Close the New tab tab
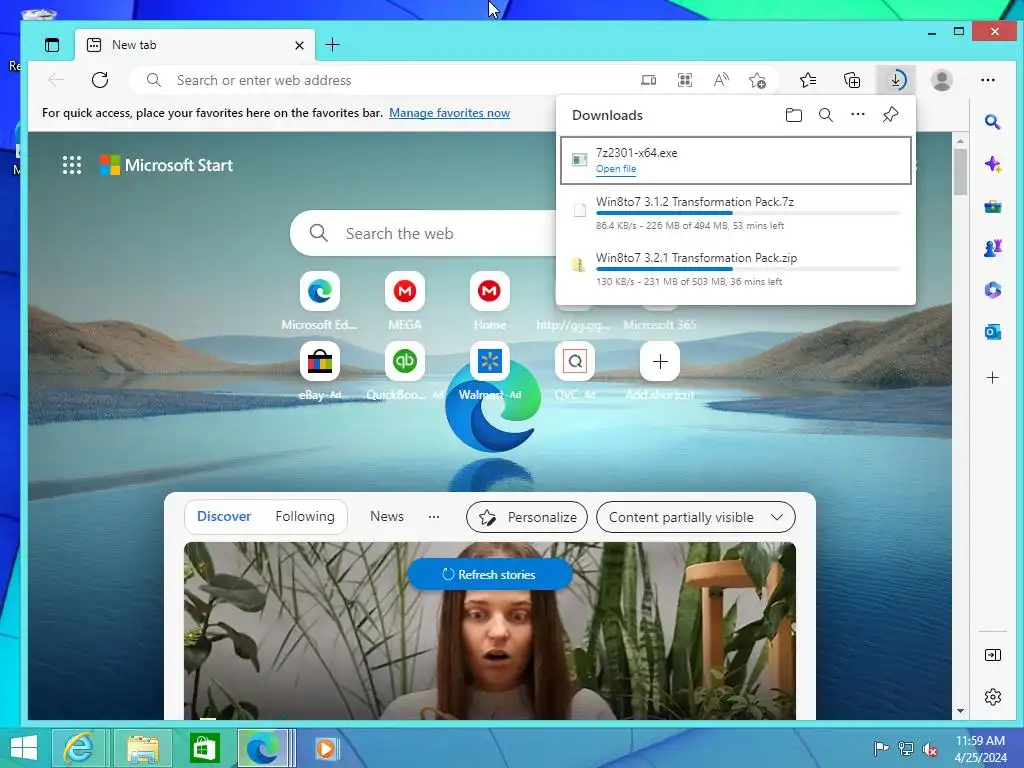This screenshot has width=1024, height=768. pyautogui.click(x=299, y=45)
